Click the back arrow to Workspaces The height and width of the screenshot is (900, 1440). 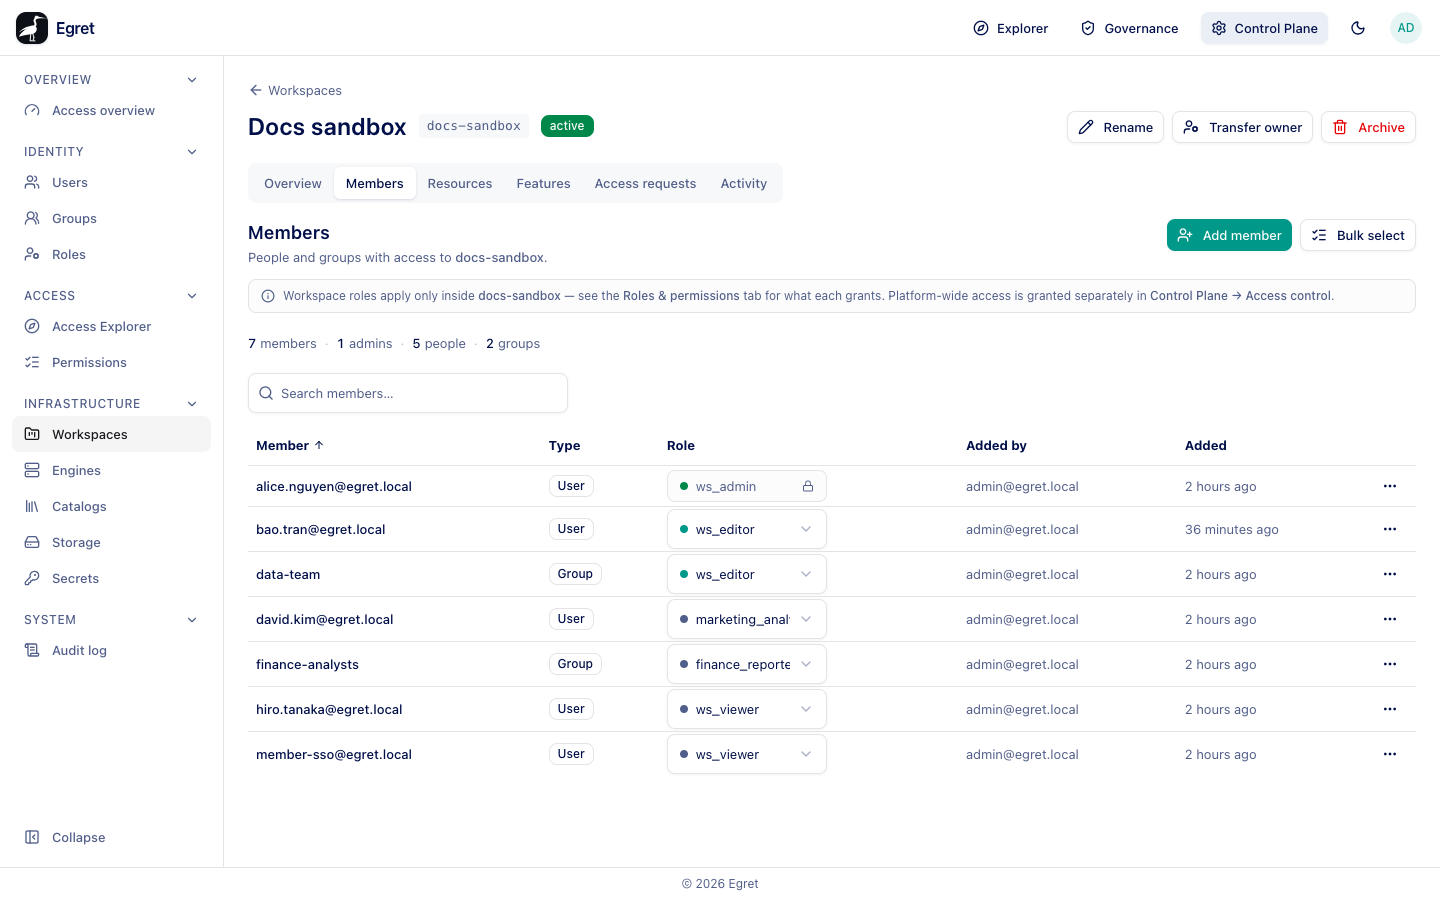[256, 90]
